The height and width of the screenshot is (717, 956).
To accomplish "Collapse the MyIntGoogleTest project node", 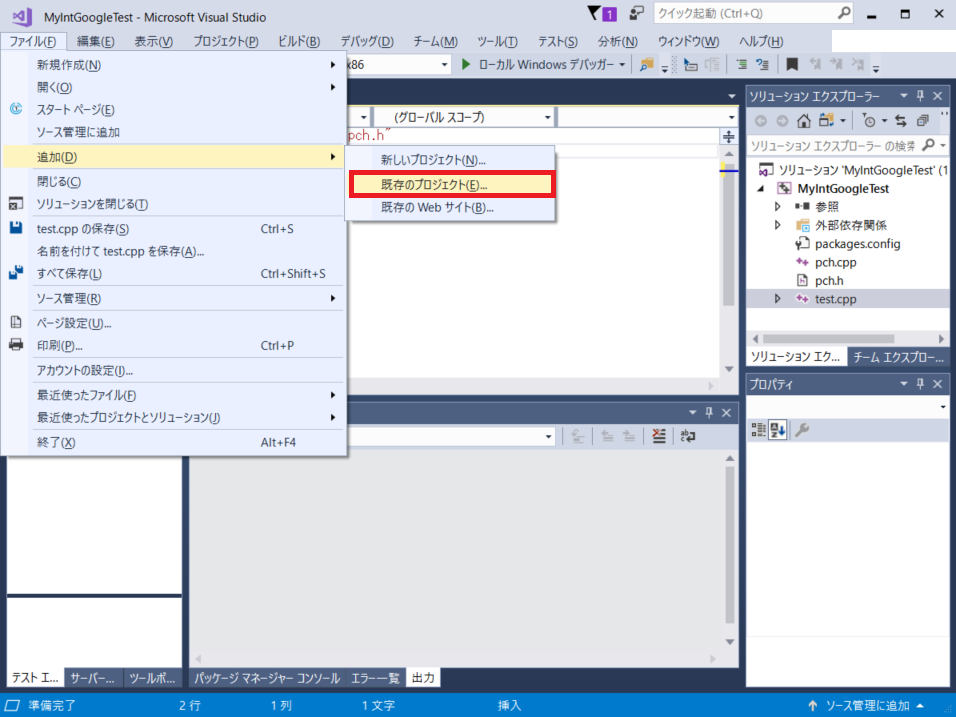I will pyautogui.click(x=761, y=188).
